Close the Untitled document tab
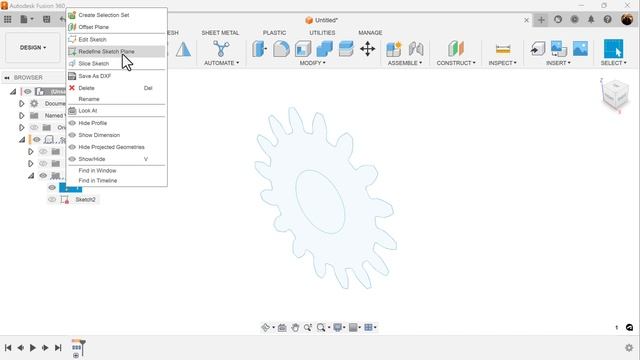The image size is (640, 360). (x=527, y=20)
